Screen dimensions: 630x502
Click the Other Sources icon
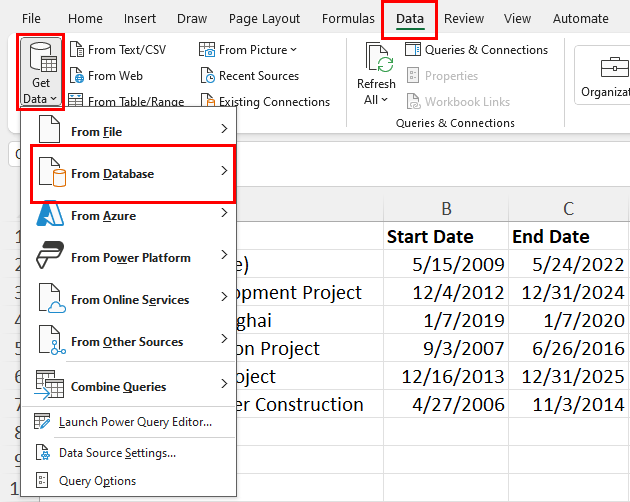(x=52, y=340)
